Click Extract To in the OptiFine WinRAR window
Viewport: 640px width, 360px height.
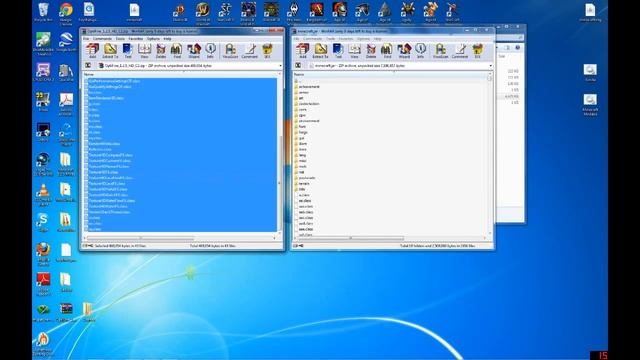(110, 51)
